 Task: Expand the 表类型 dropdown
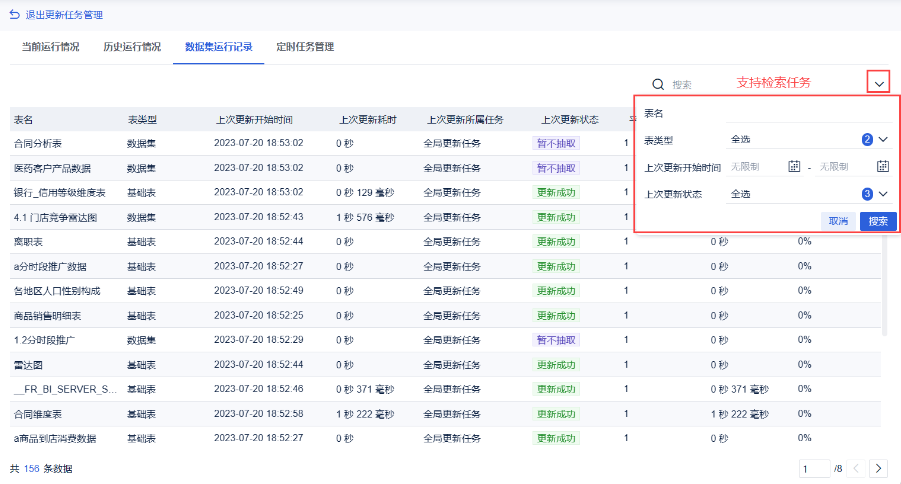(883, 139)
